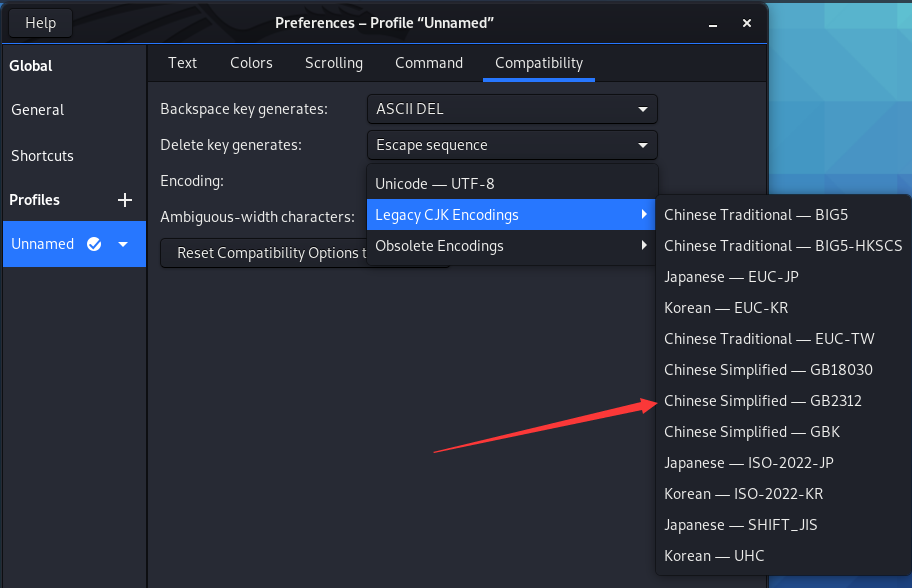Choose Chinese Traditional — BIG5-HKSCS

pyautogui.click(x=783, y=246)
